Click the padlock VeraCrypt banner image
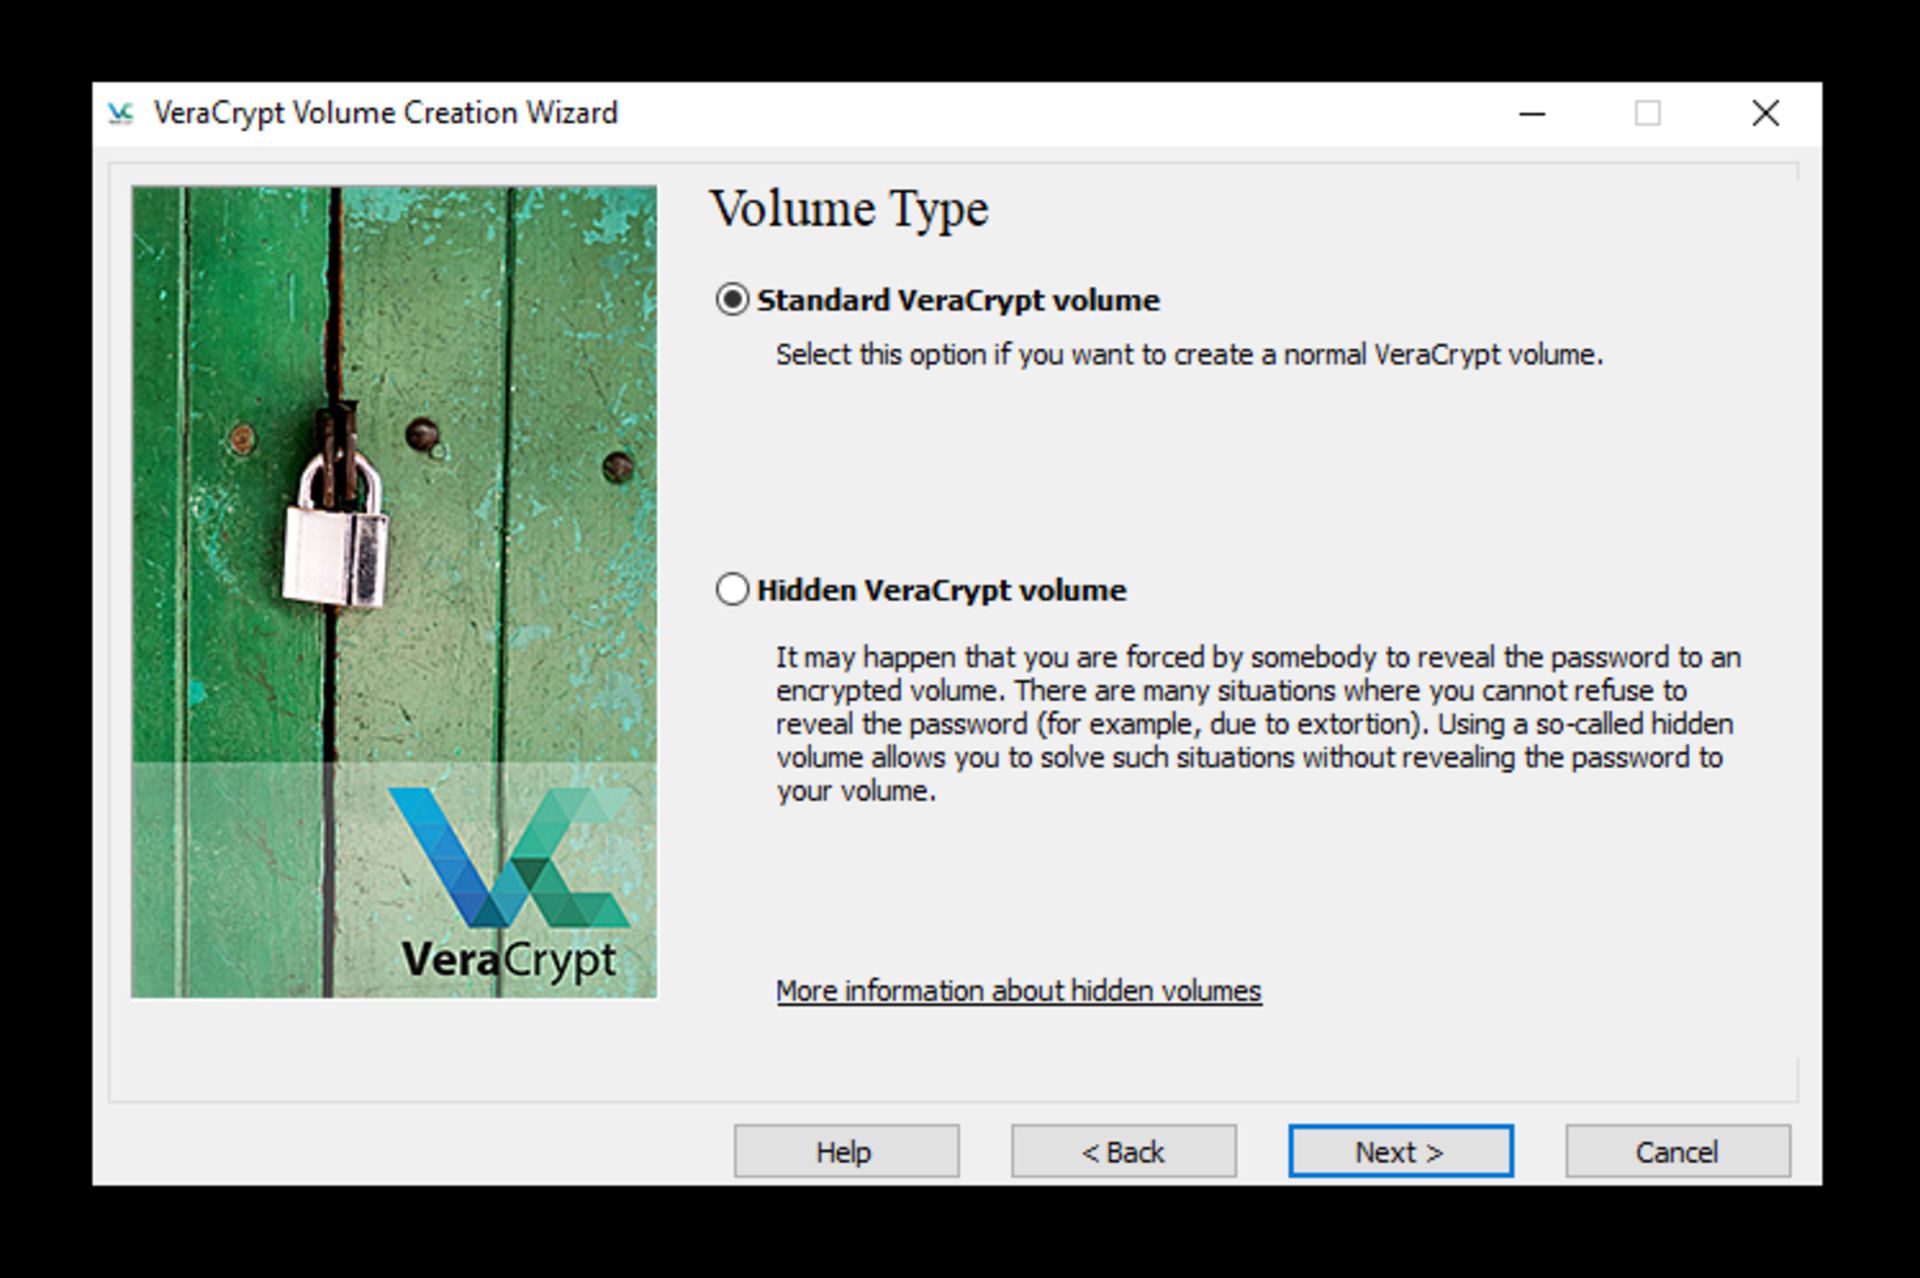This screenshot has height=1278, width=1920. click(394, 592)
